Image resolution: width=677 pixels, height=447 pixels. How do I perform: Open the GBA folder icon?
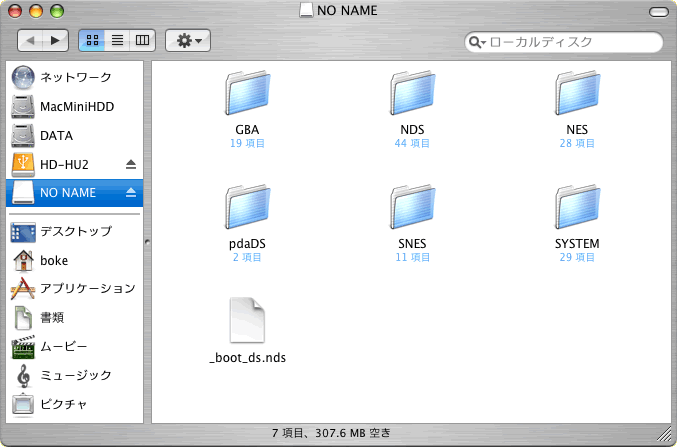tap(247, 93)
